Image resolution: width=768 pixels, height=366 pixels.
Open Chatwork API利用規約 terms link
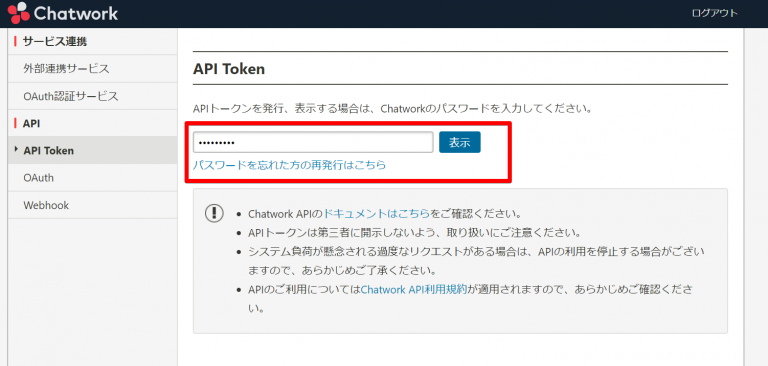click(413, 290)
